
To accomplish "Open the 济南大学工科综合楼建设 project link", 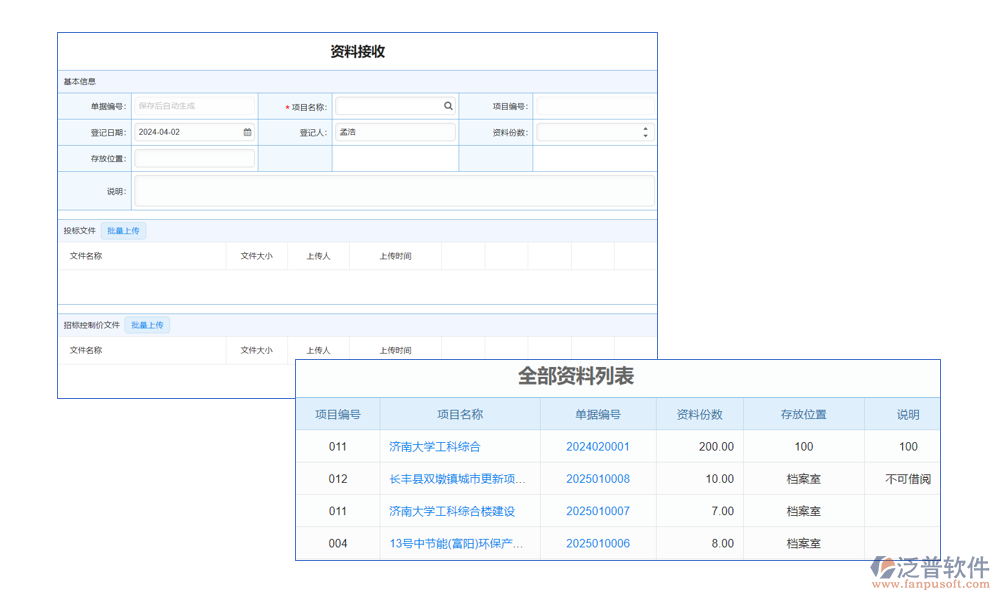I will pyautogui.click(x=452, y=511).
